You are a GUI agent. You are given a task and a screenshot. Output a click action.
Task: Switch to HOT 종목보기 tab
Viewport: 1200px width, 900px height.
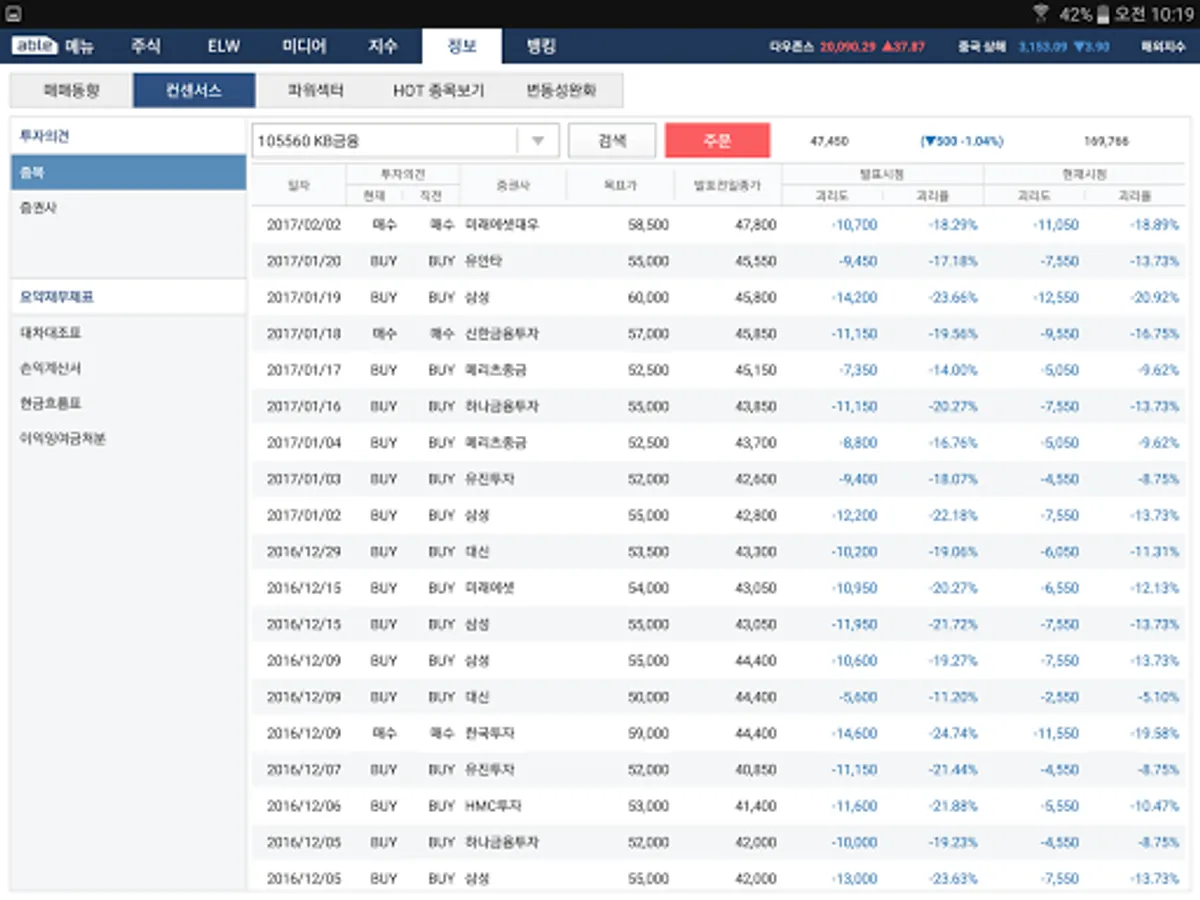click(x=438, y=90)
